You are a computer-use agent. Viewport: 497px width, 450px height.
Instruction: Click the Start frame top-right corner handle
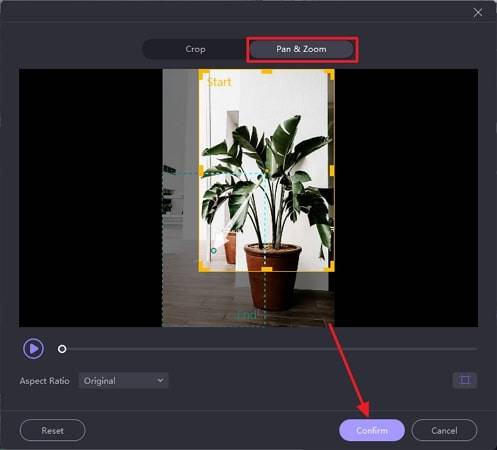click(x=329, y=75)
